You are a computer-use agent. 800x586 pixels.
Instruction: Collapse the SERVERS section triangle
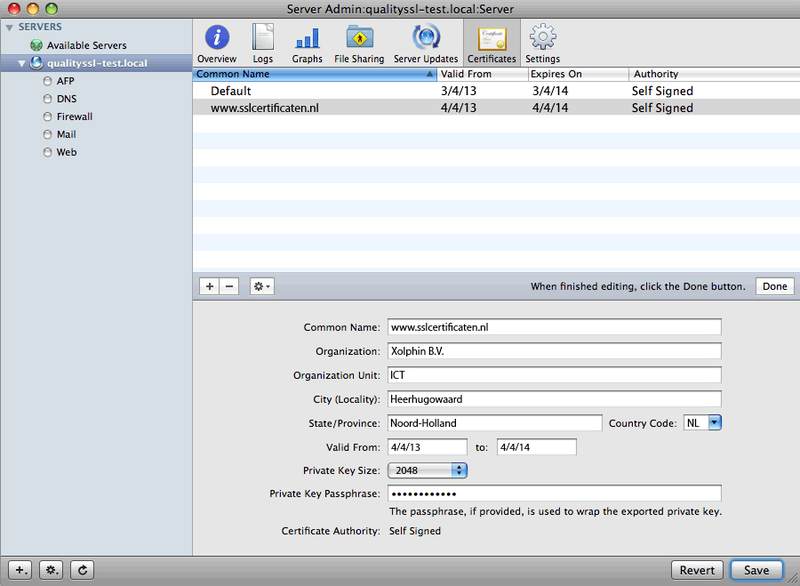tap(9, 28)
